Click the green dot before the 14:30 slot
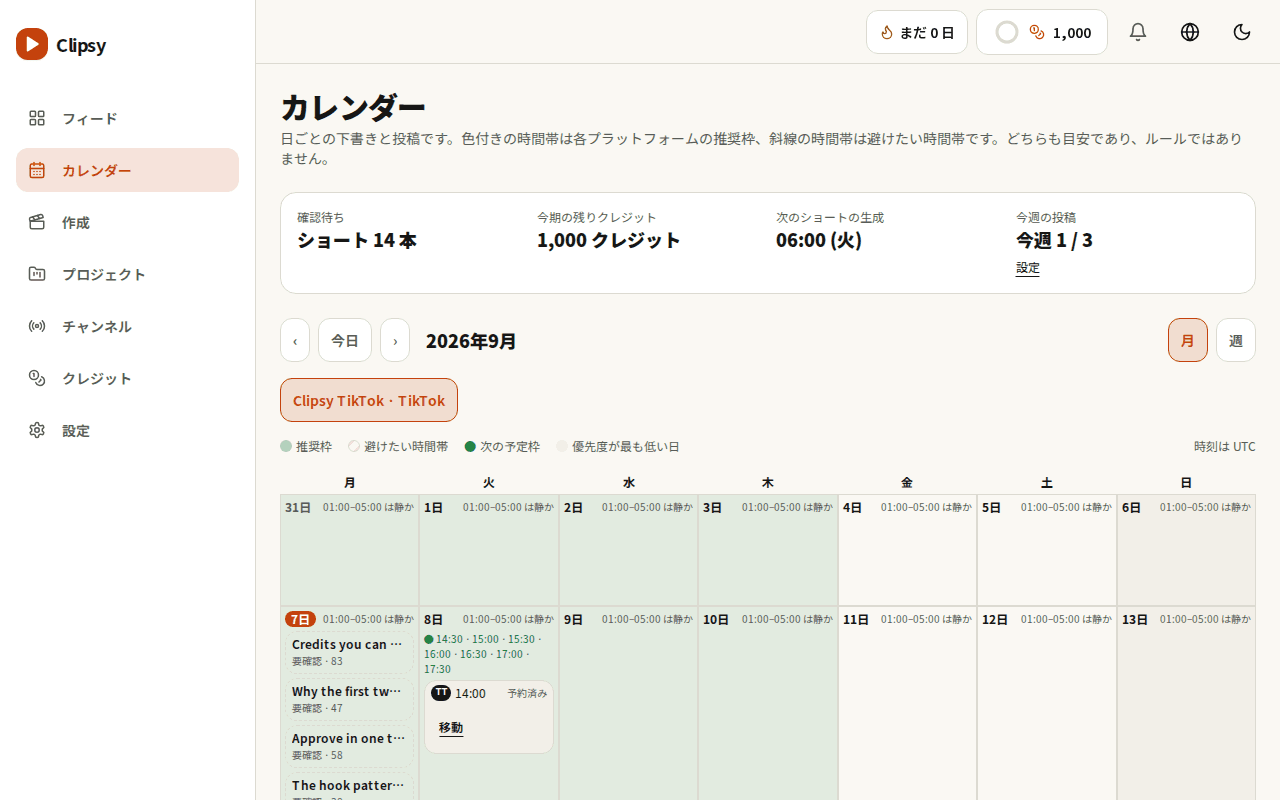 click(429, 639)
